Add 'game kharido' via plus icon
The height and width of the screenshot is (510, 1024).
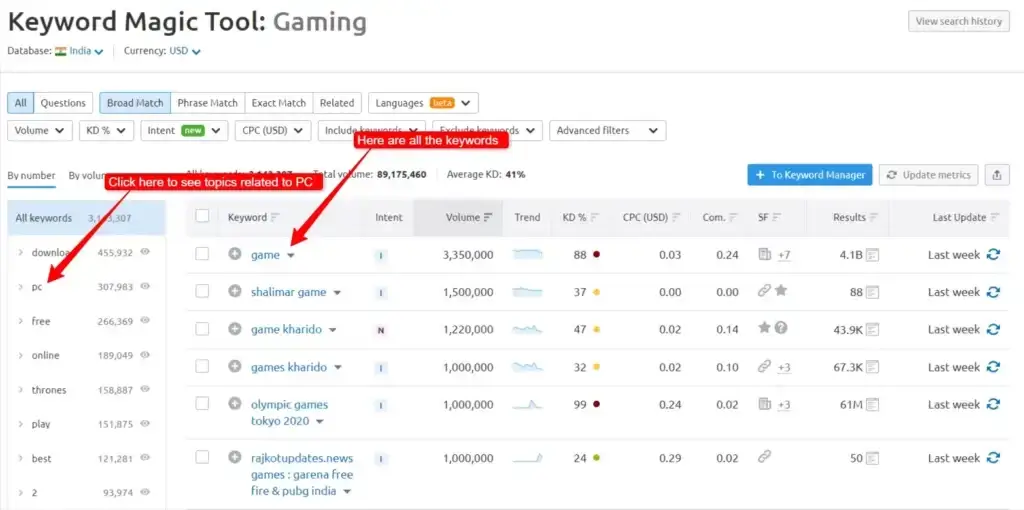point(234,329)
